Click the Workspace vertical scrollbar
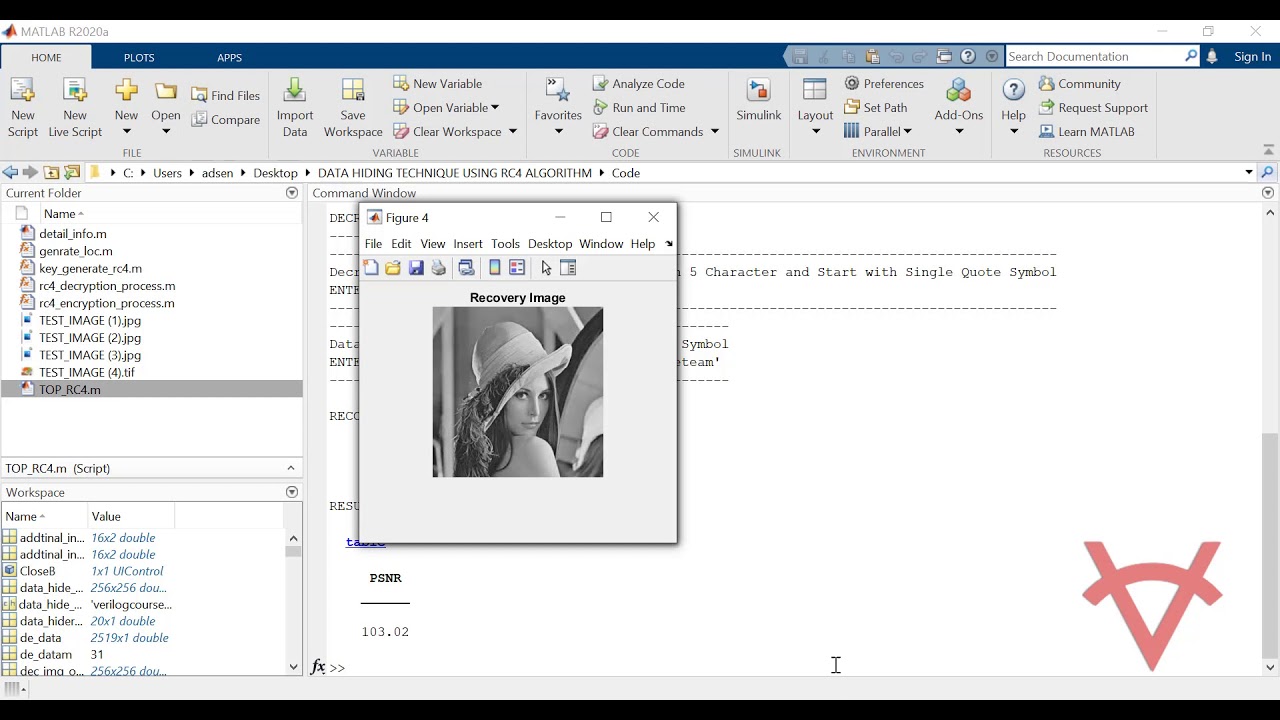Viewport: 1280px width, 720px height. click(x=293, y=602)
